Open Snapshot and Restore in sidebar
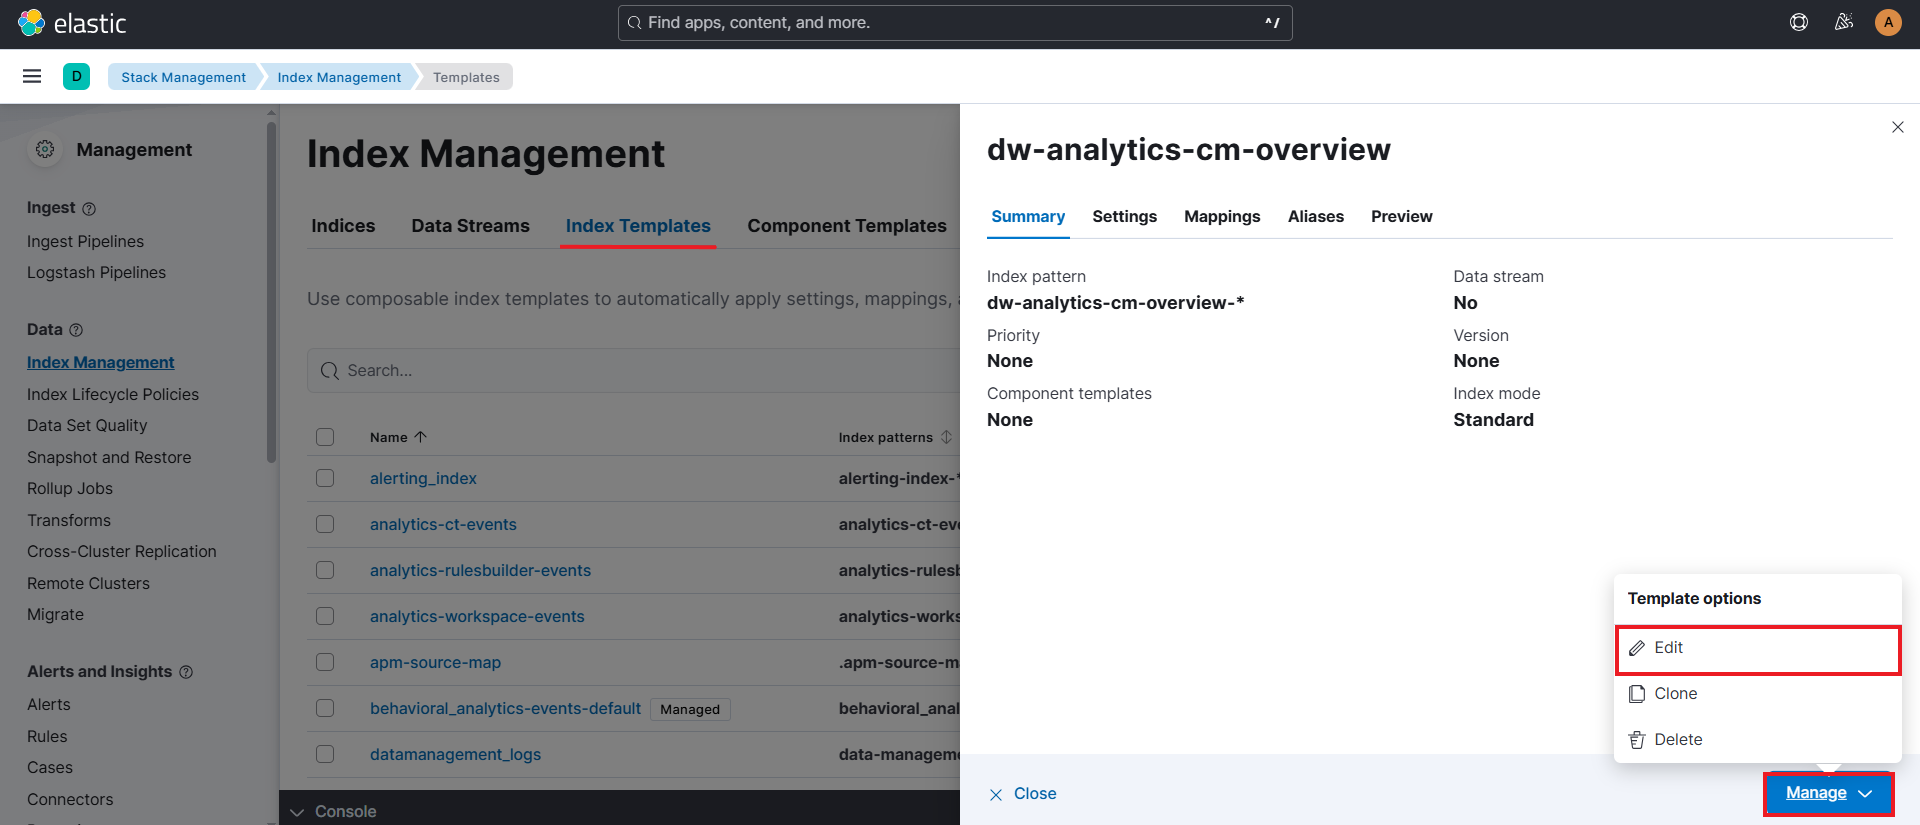1920x825 pixels. pyautogui.click(x=109, y=458)
